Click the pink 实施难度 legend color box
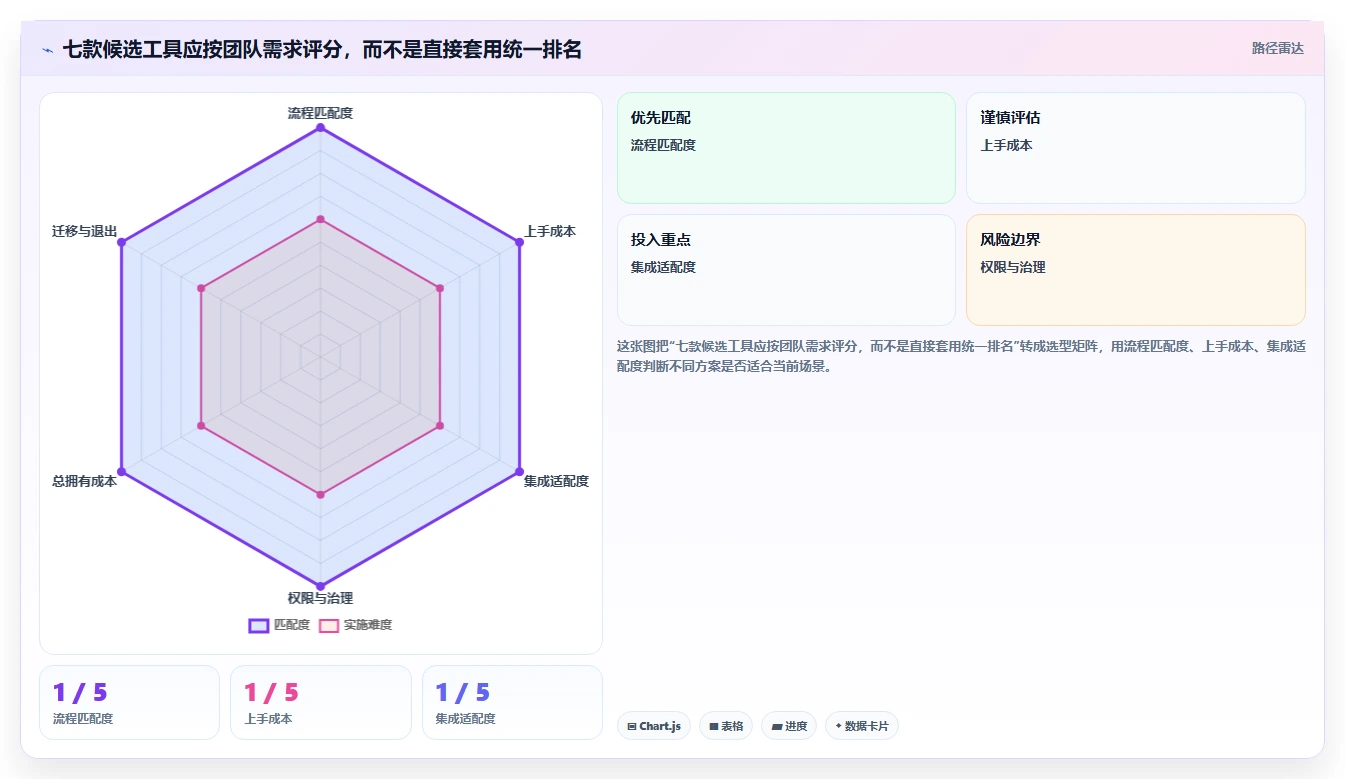 pos(328,625)
